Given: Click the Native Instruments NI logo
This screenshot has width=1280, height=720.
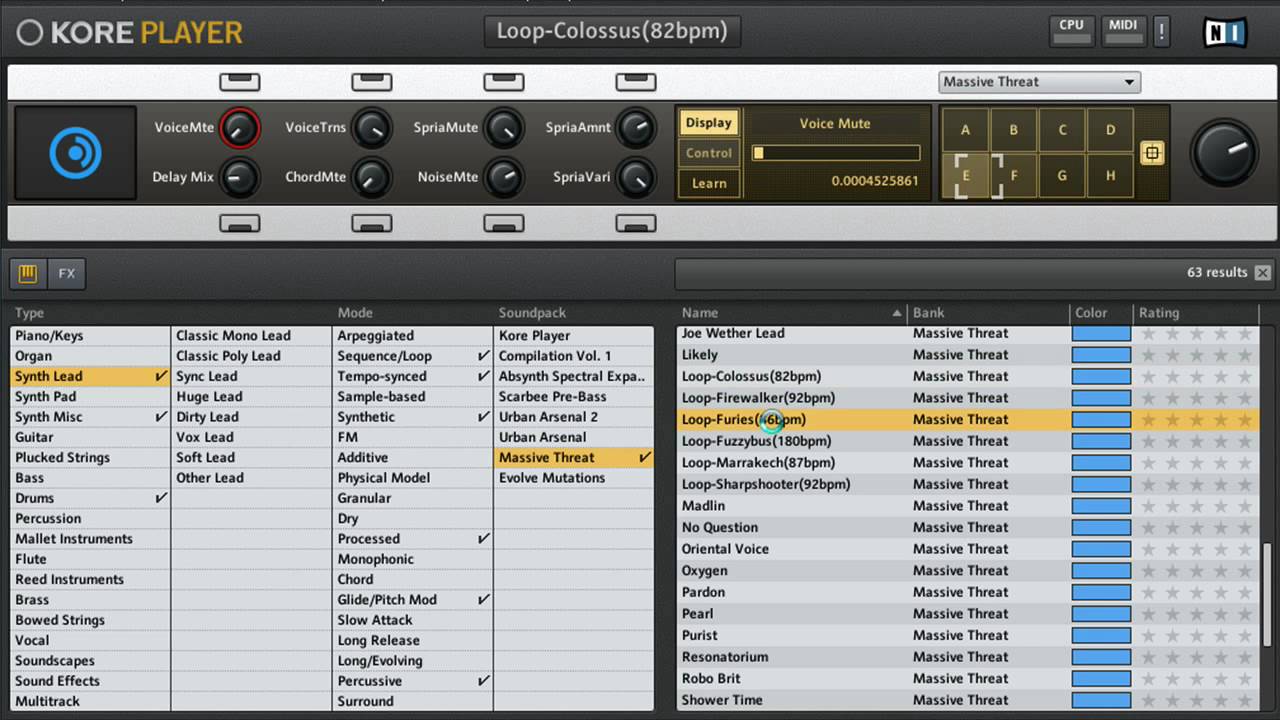Looking at the screenshot, I should (1224, 33).
